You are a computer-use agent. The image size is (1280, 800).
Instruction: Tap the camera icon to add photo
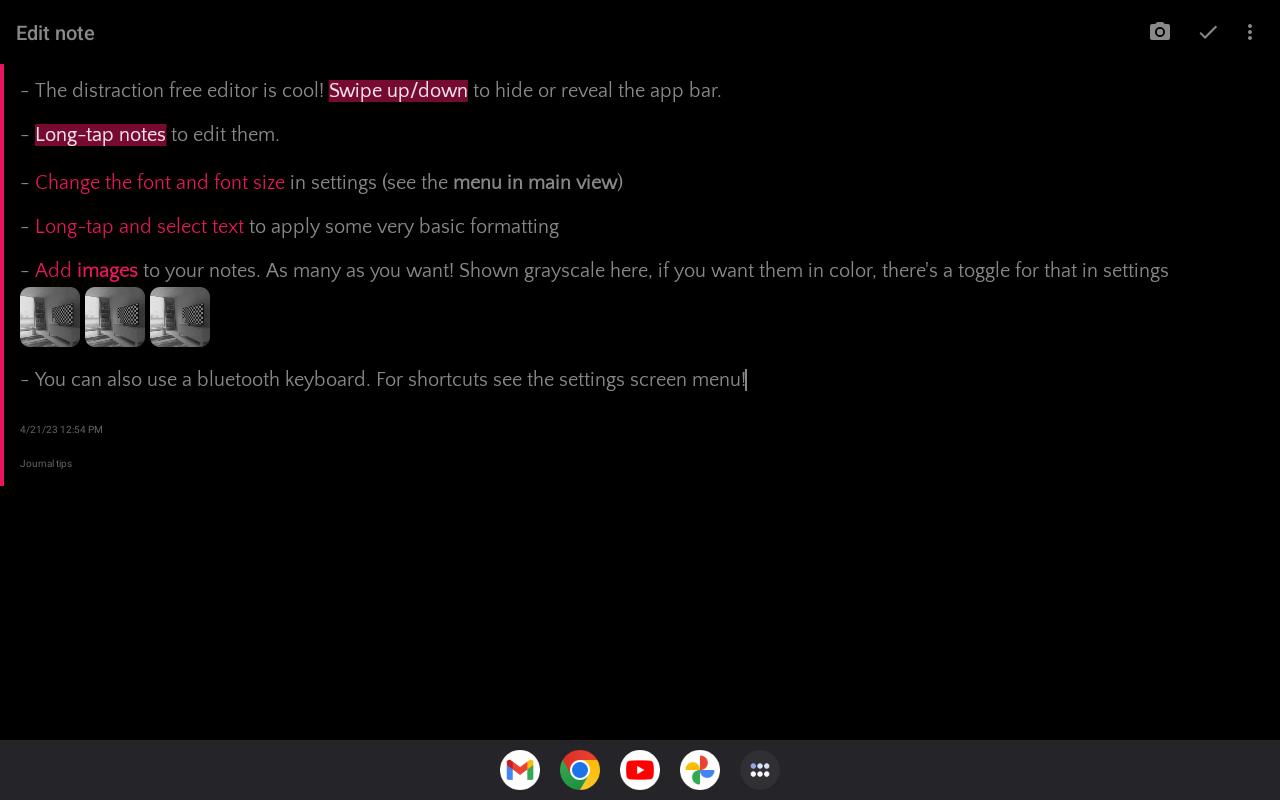(x=1160, y=32)
